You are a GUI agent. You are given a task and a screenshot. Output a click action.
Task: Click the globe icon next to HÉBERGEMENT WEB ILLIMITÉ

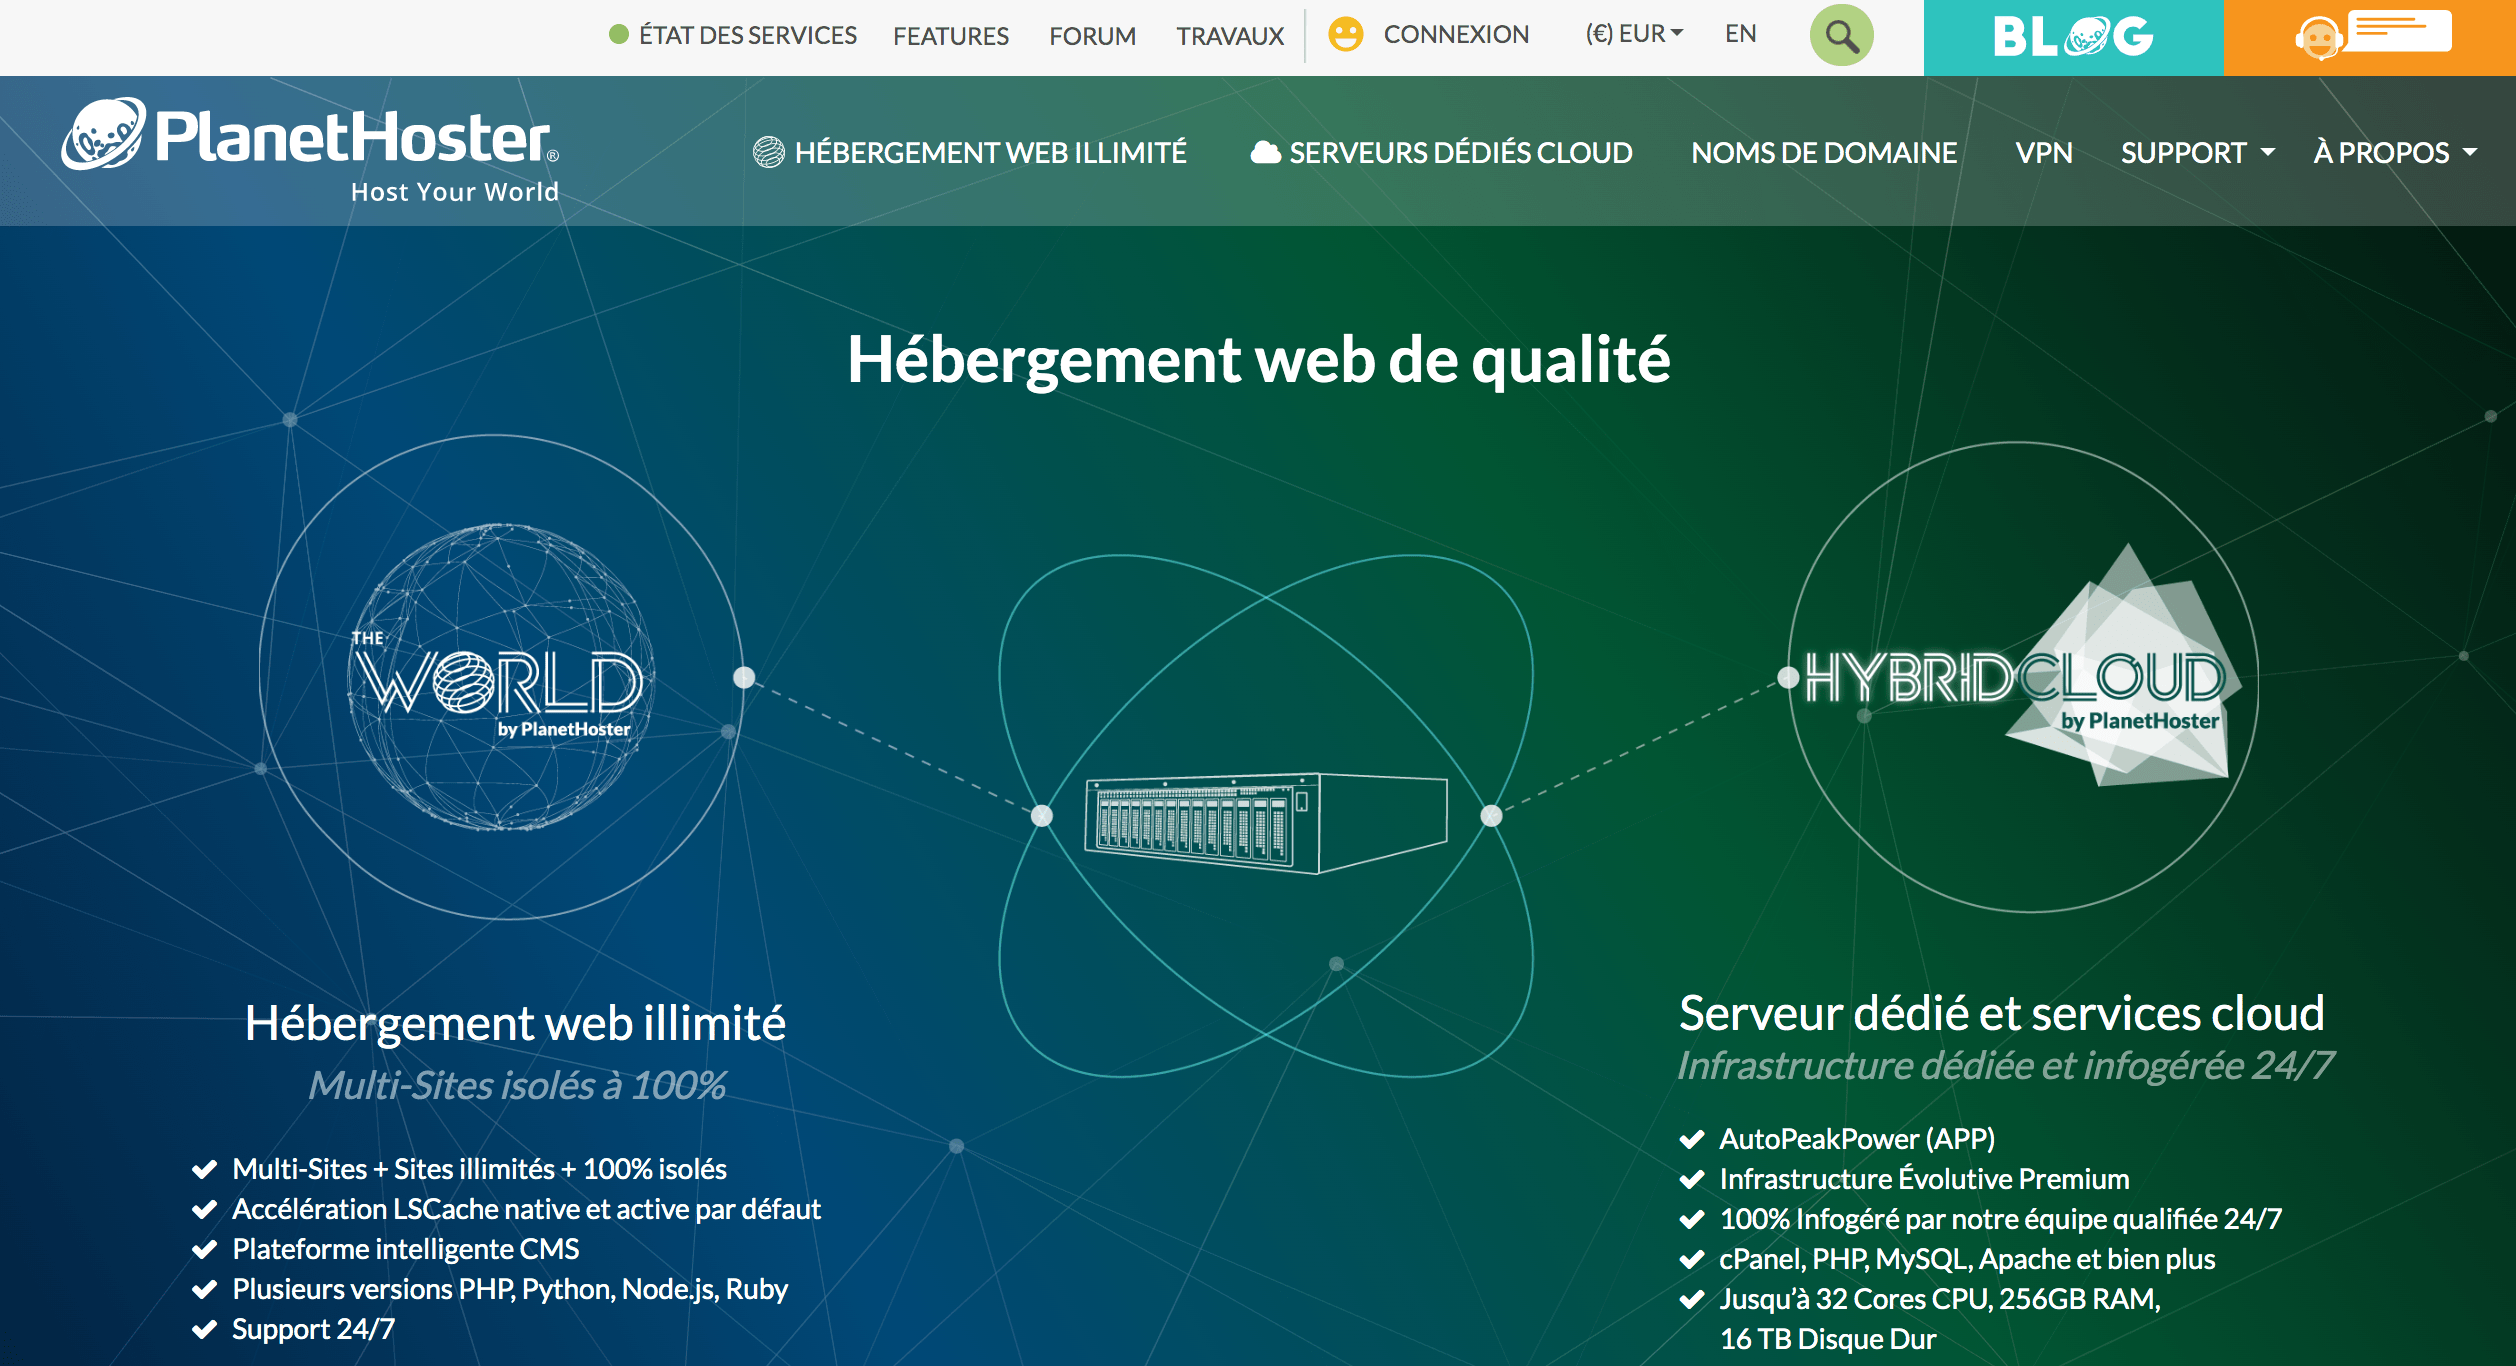click(x=768, y=152)
